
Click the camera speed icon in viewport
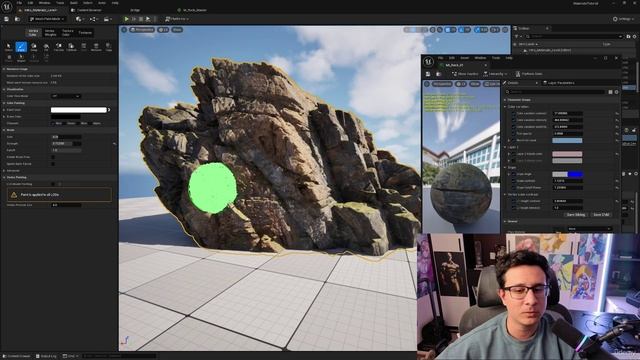click(x=495, y=30)
